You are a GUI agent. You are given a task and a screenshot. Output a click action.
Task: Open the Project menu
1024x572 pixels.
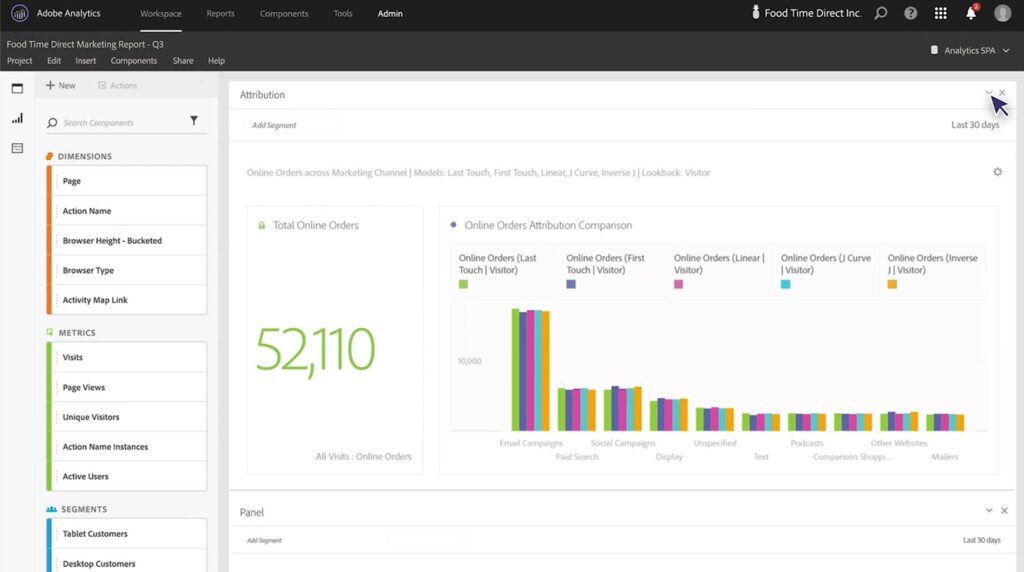[20, 61]
